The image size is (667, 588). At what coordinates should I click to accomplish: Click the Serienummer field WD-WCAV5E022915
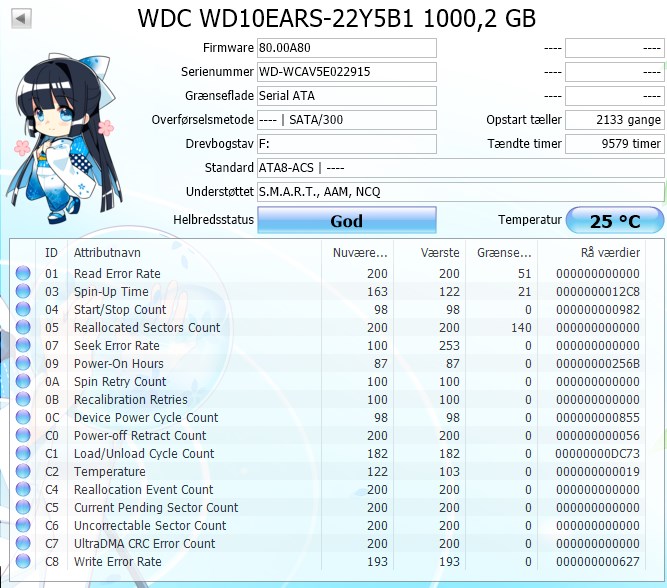coord(347,71)
